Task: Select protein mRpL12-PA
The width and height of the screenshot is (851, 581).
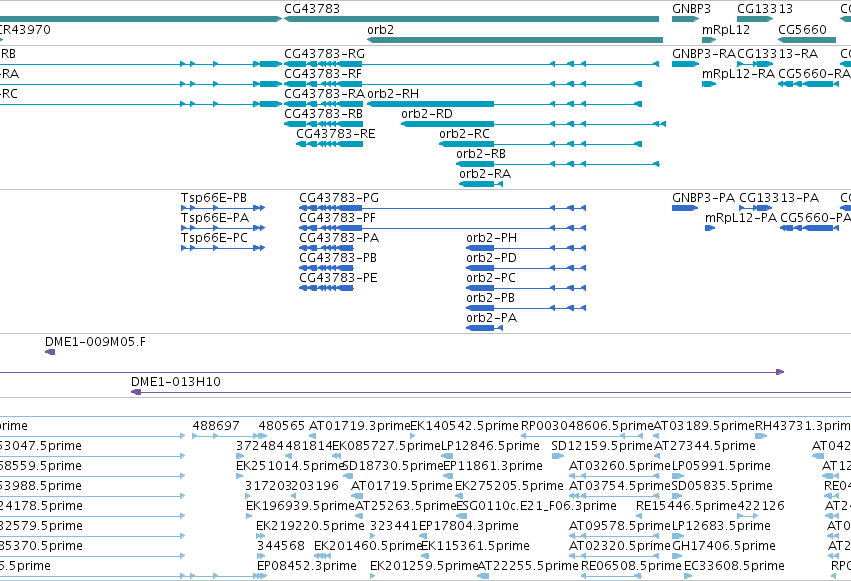Action: tap(710, 228)
